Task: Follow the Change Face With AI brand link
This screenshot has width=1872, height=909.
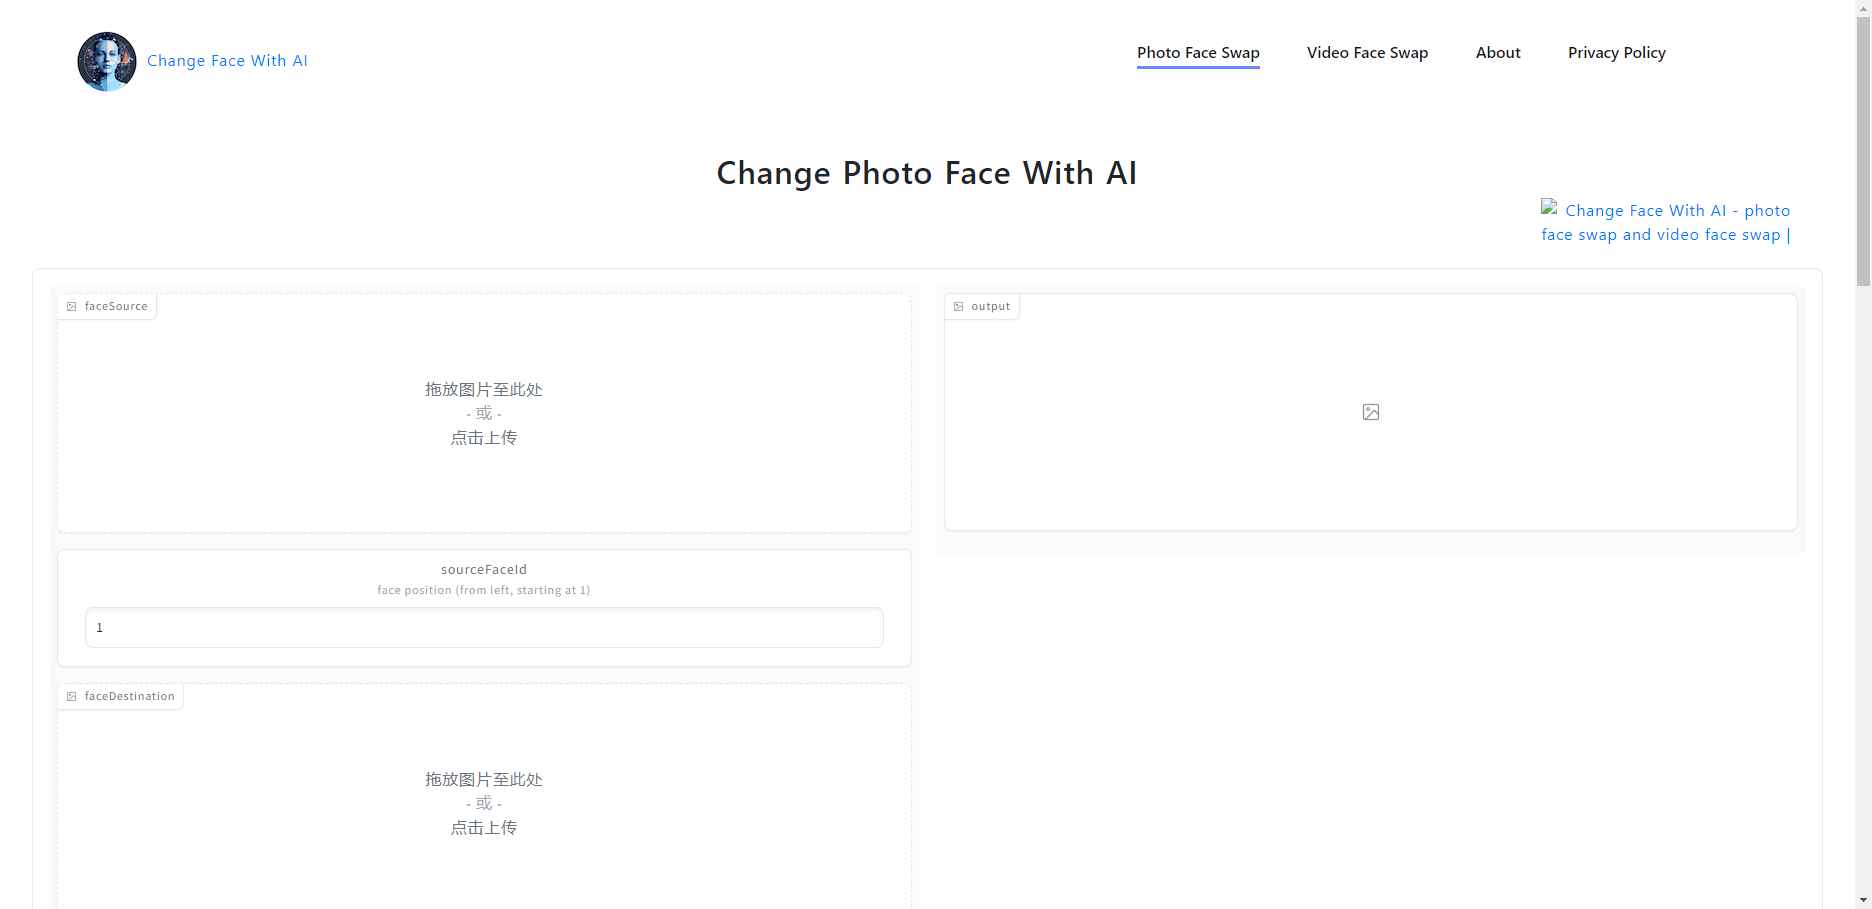Action: click(x=227, y=61)
